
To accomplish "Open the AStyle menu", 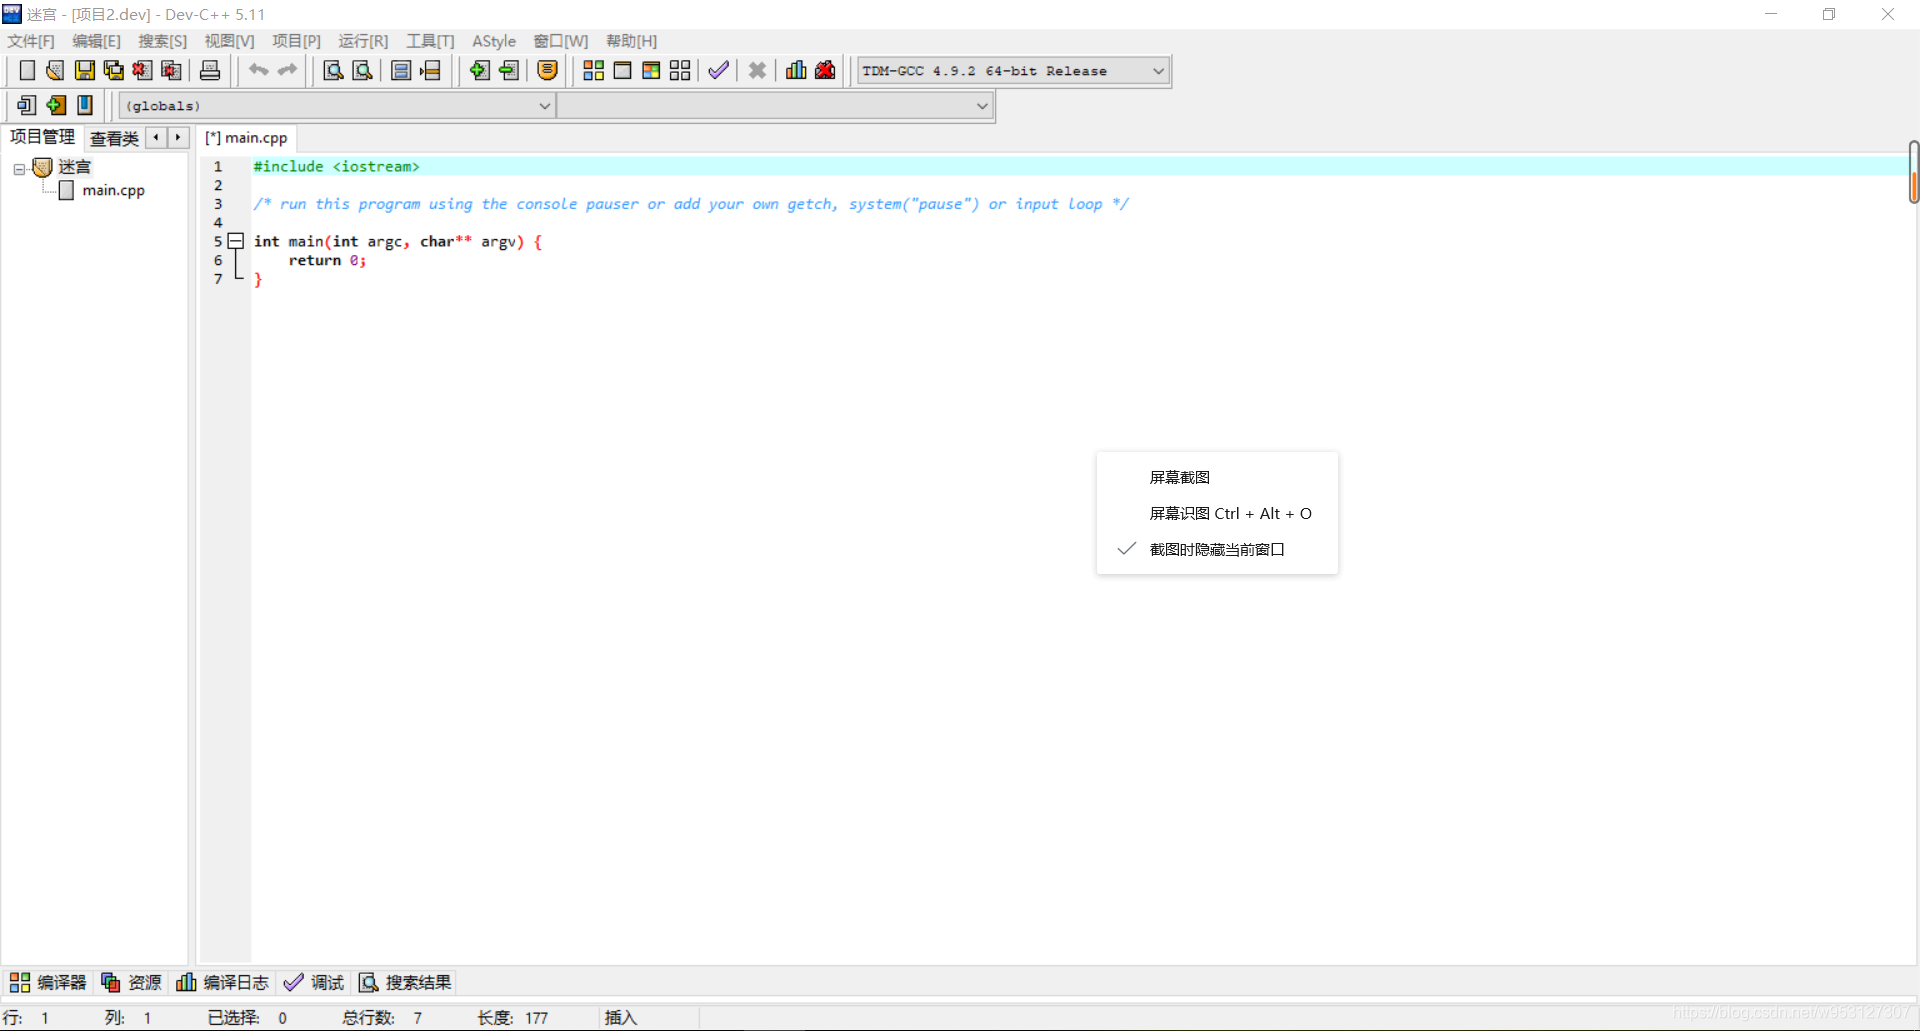I will click(x=494, y=41).
